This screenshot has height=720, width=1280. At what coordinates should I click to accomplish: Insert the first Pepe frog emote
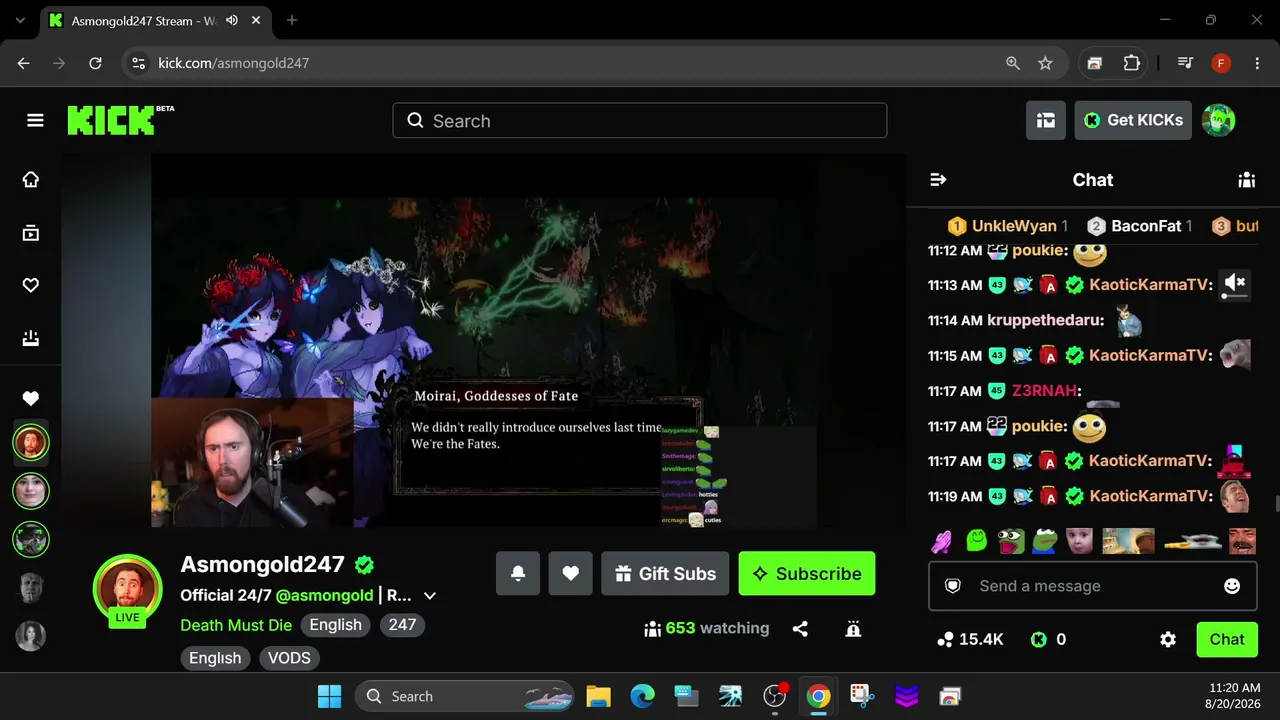tap(1011, 541)
